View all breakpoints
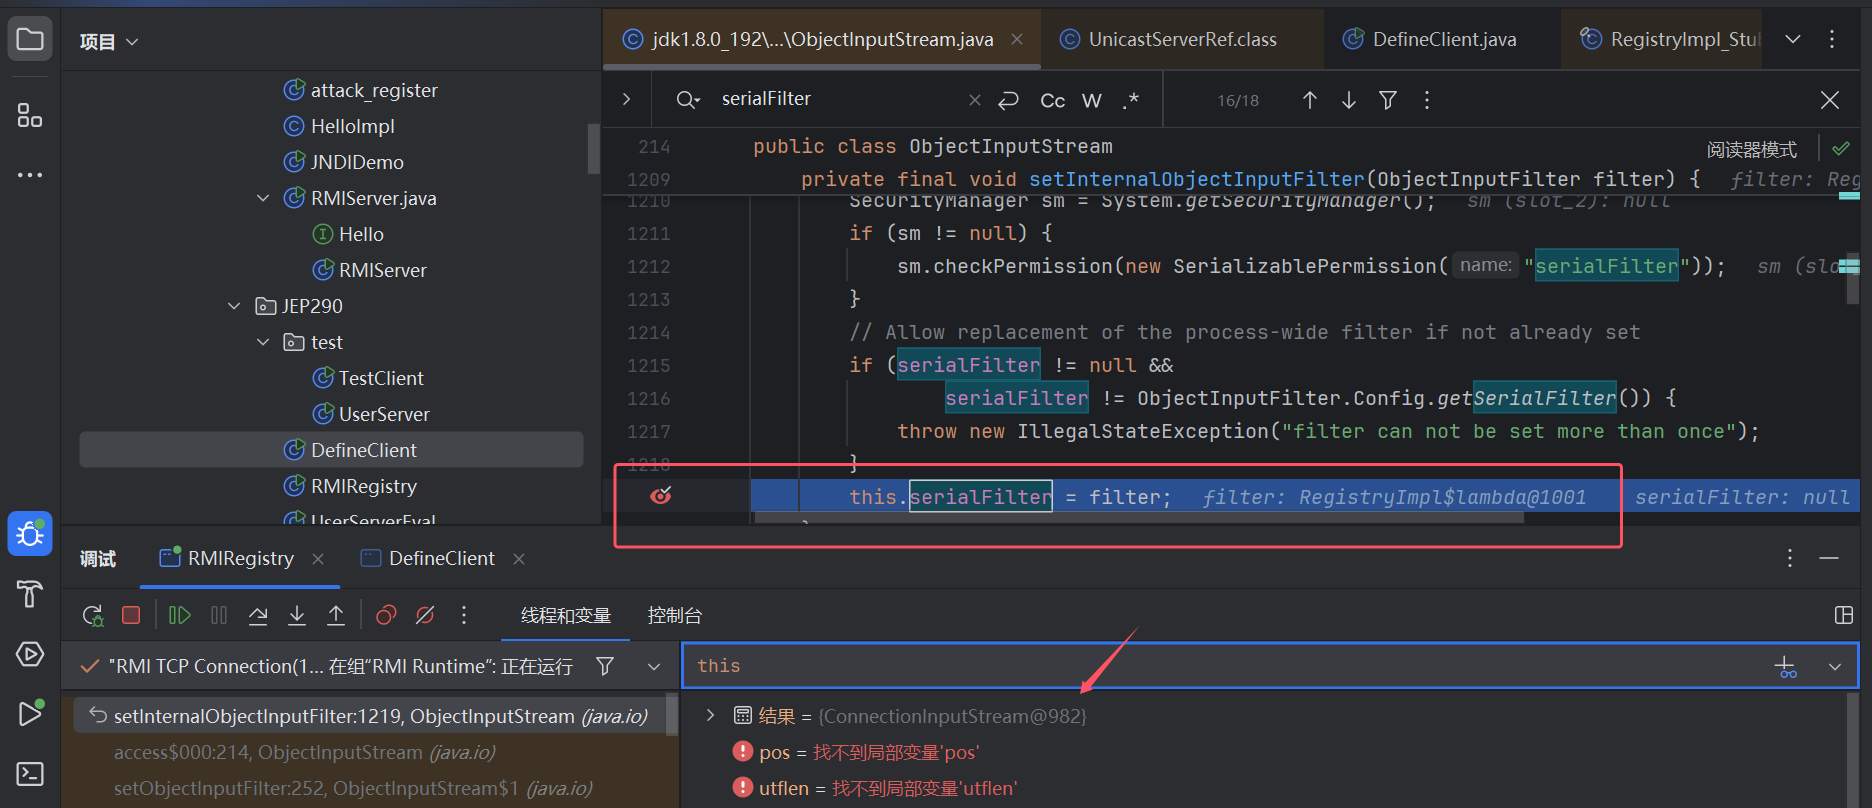 386,615
